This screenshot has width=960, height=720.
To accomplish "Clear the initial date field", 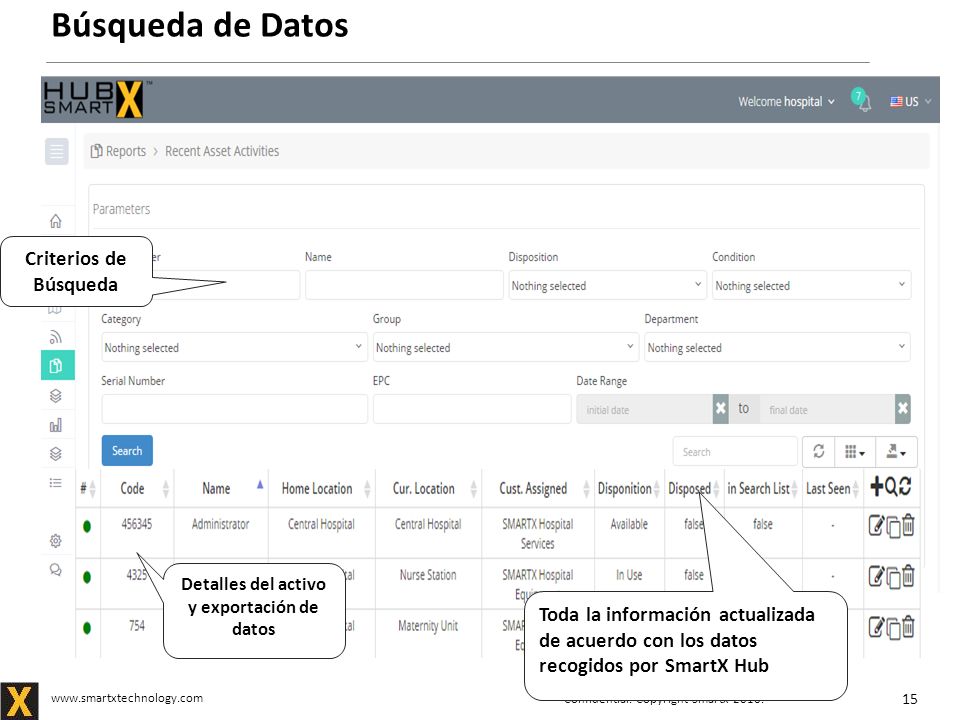I will 721,408.
